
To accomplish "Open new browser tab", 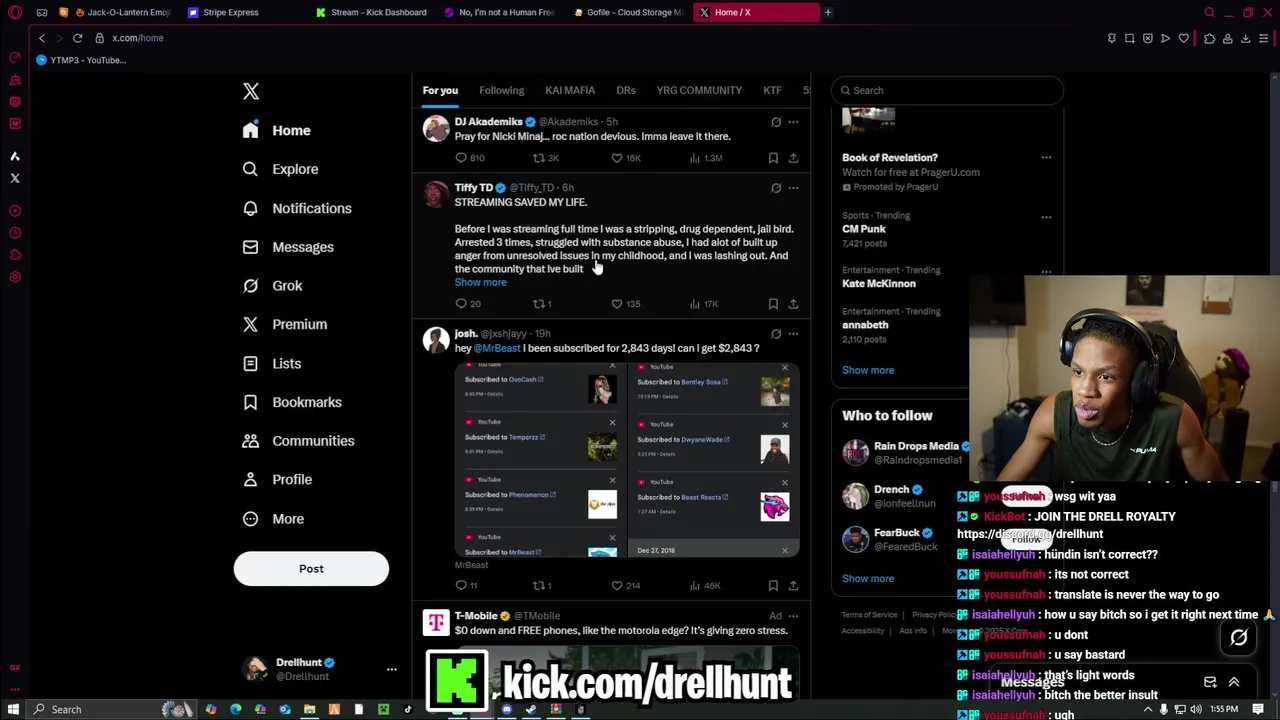I will point(828,12).
